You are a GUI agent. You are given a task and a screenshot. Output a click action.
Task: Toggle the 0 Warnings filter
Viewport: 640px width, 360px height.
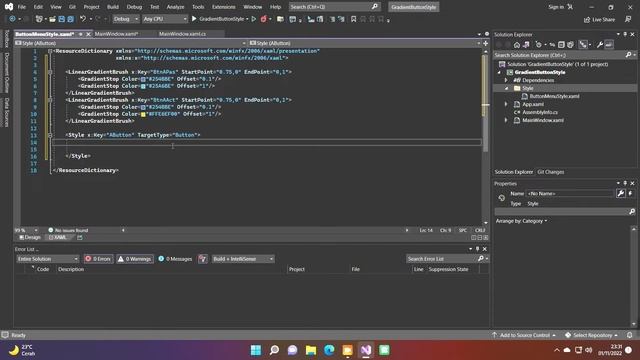point(135,259)
